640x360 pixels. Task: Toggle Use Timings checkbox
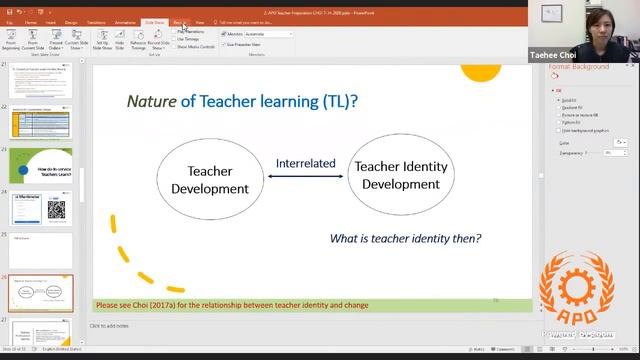(x=174, y=39)
